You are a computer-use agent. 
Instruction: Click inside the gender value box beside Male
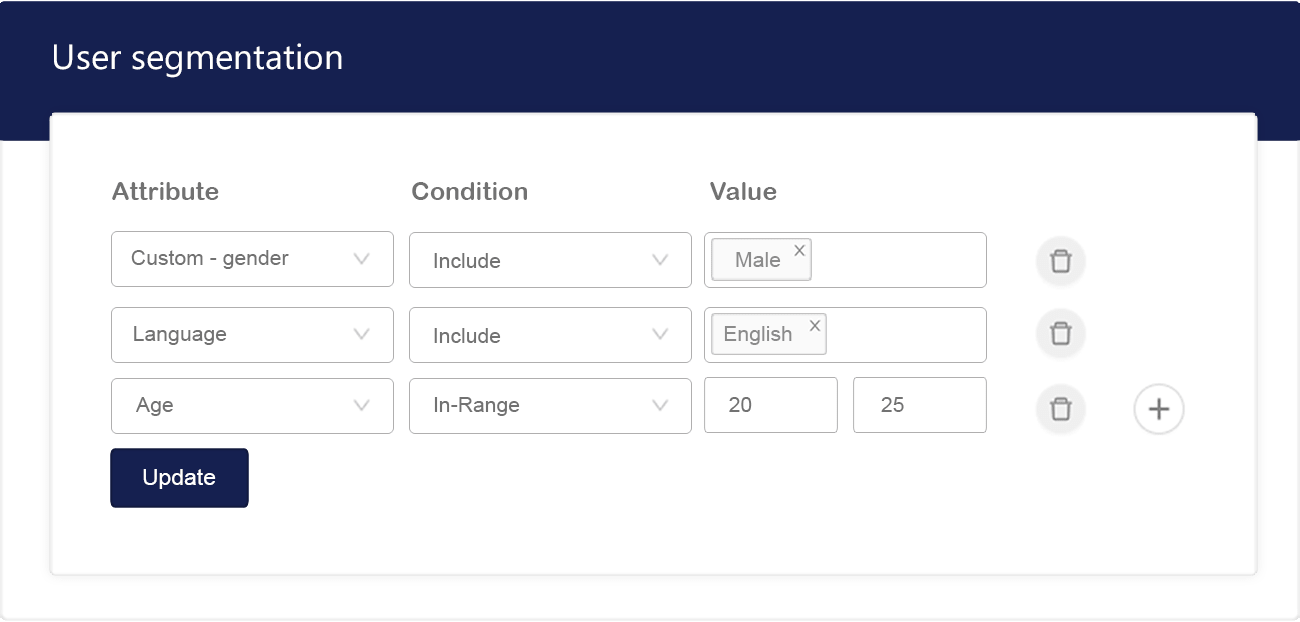point(898,260)
